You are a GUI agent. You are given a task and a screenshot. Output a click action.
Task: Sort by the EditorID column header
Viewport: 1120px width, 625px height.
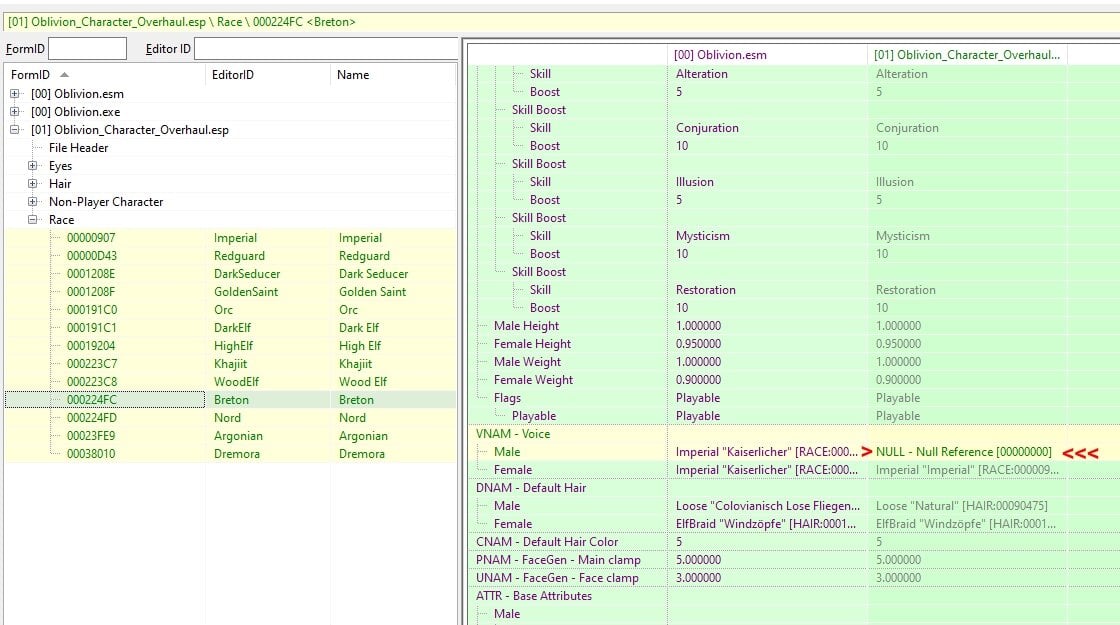pos(268,74)
